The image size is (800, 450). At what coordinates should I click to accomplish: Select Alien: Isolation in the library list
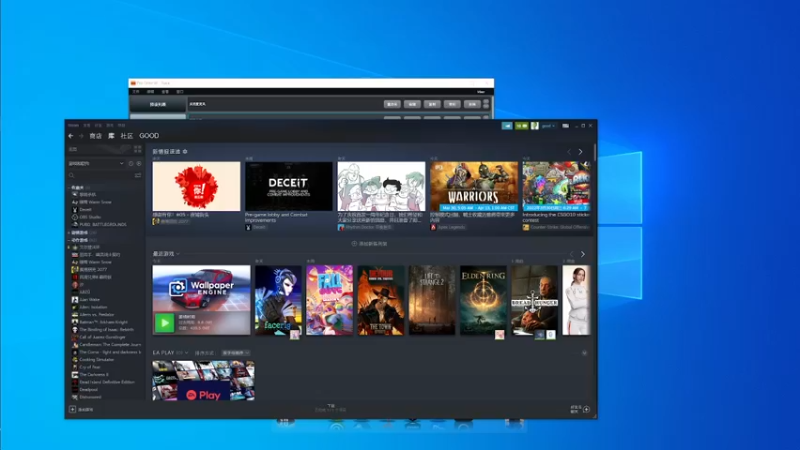[93, 307]
